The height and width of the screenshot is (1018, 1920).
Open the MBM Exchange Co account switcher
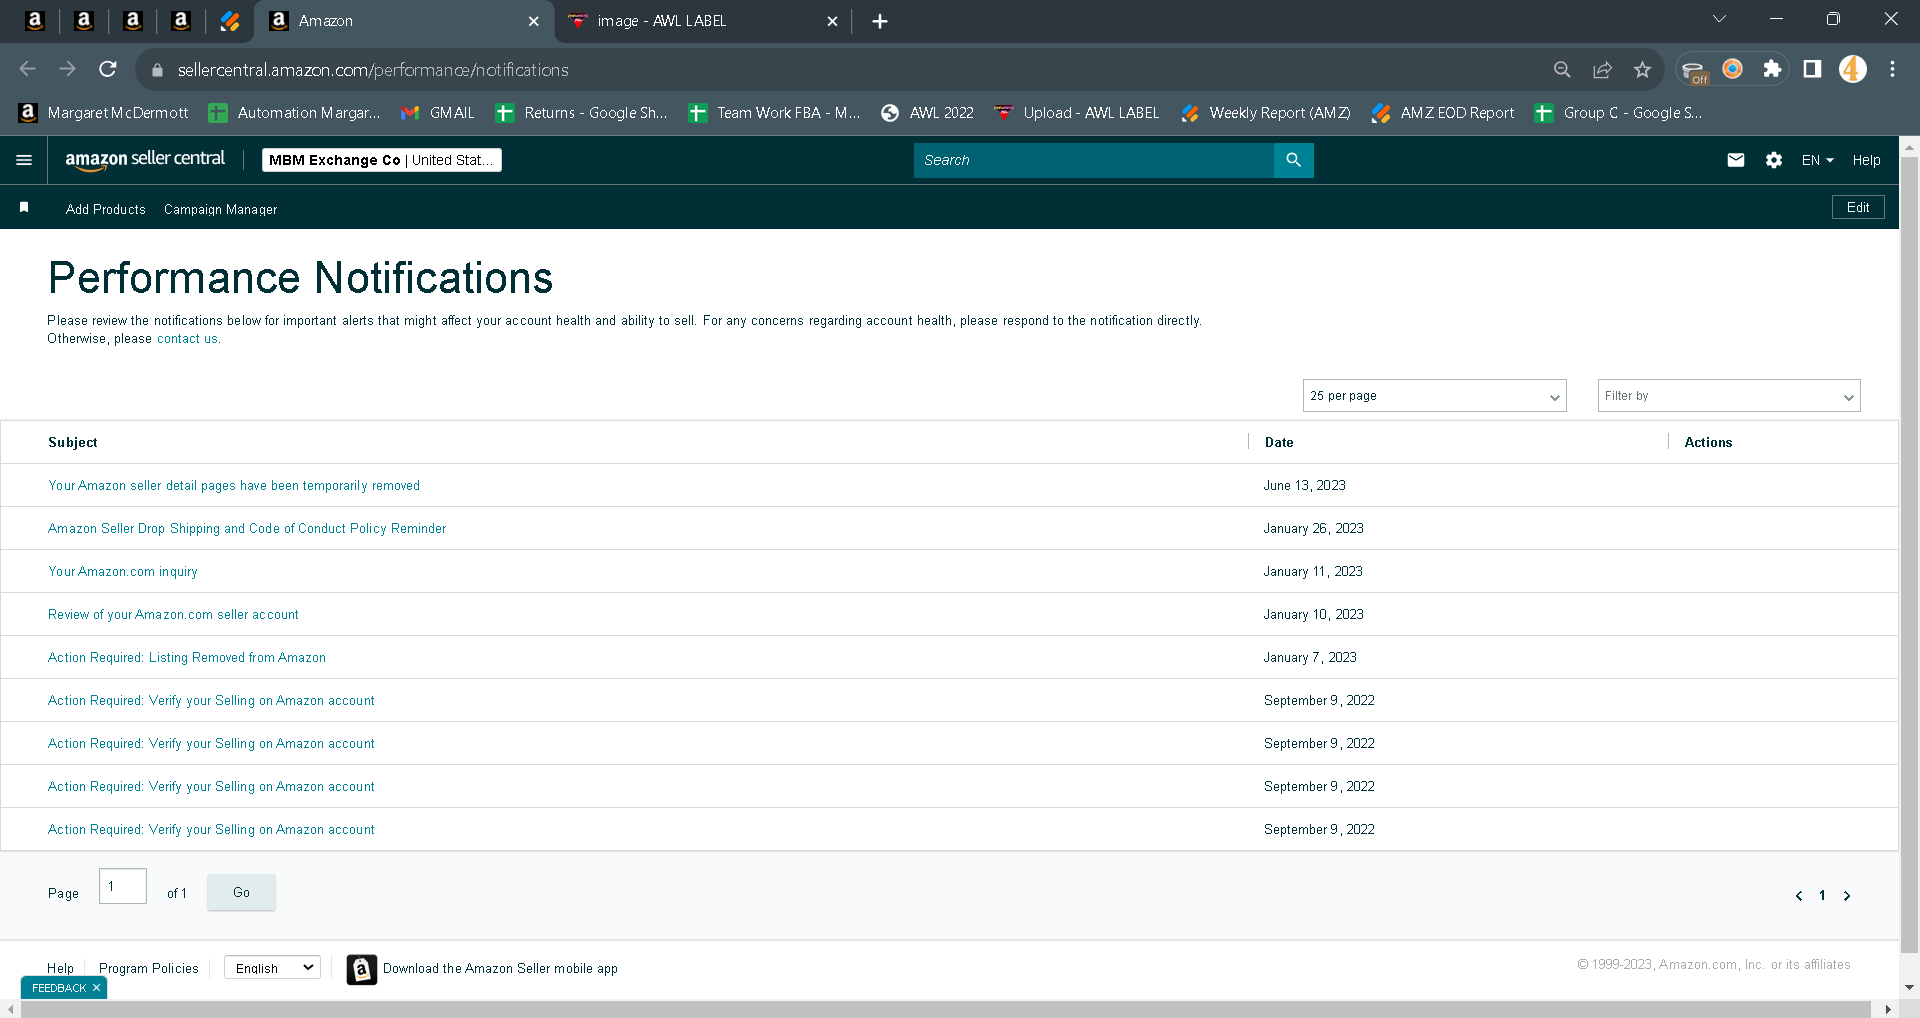pos(382,160)
